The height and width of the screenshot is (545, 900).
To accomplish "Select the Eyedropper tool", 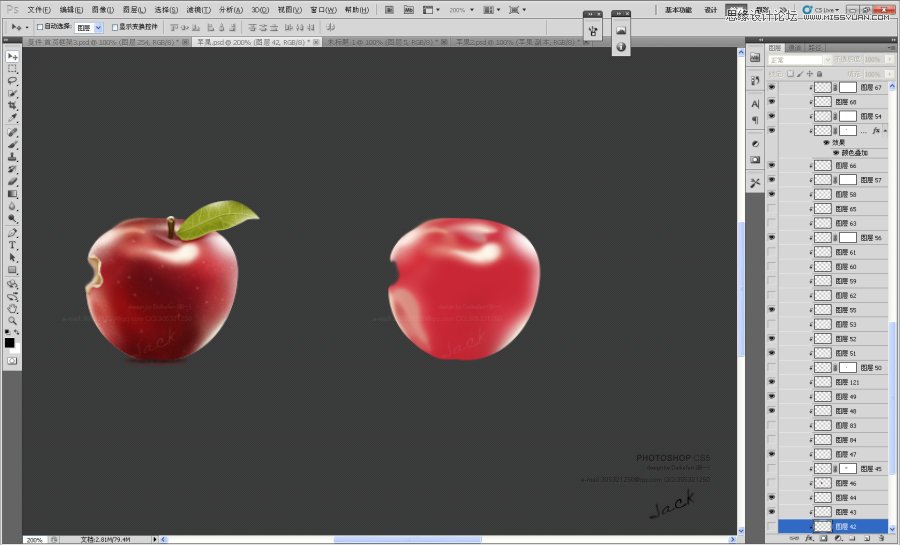I will (12, 118).
